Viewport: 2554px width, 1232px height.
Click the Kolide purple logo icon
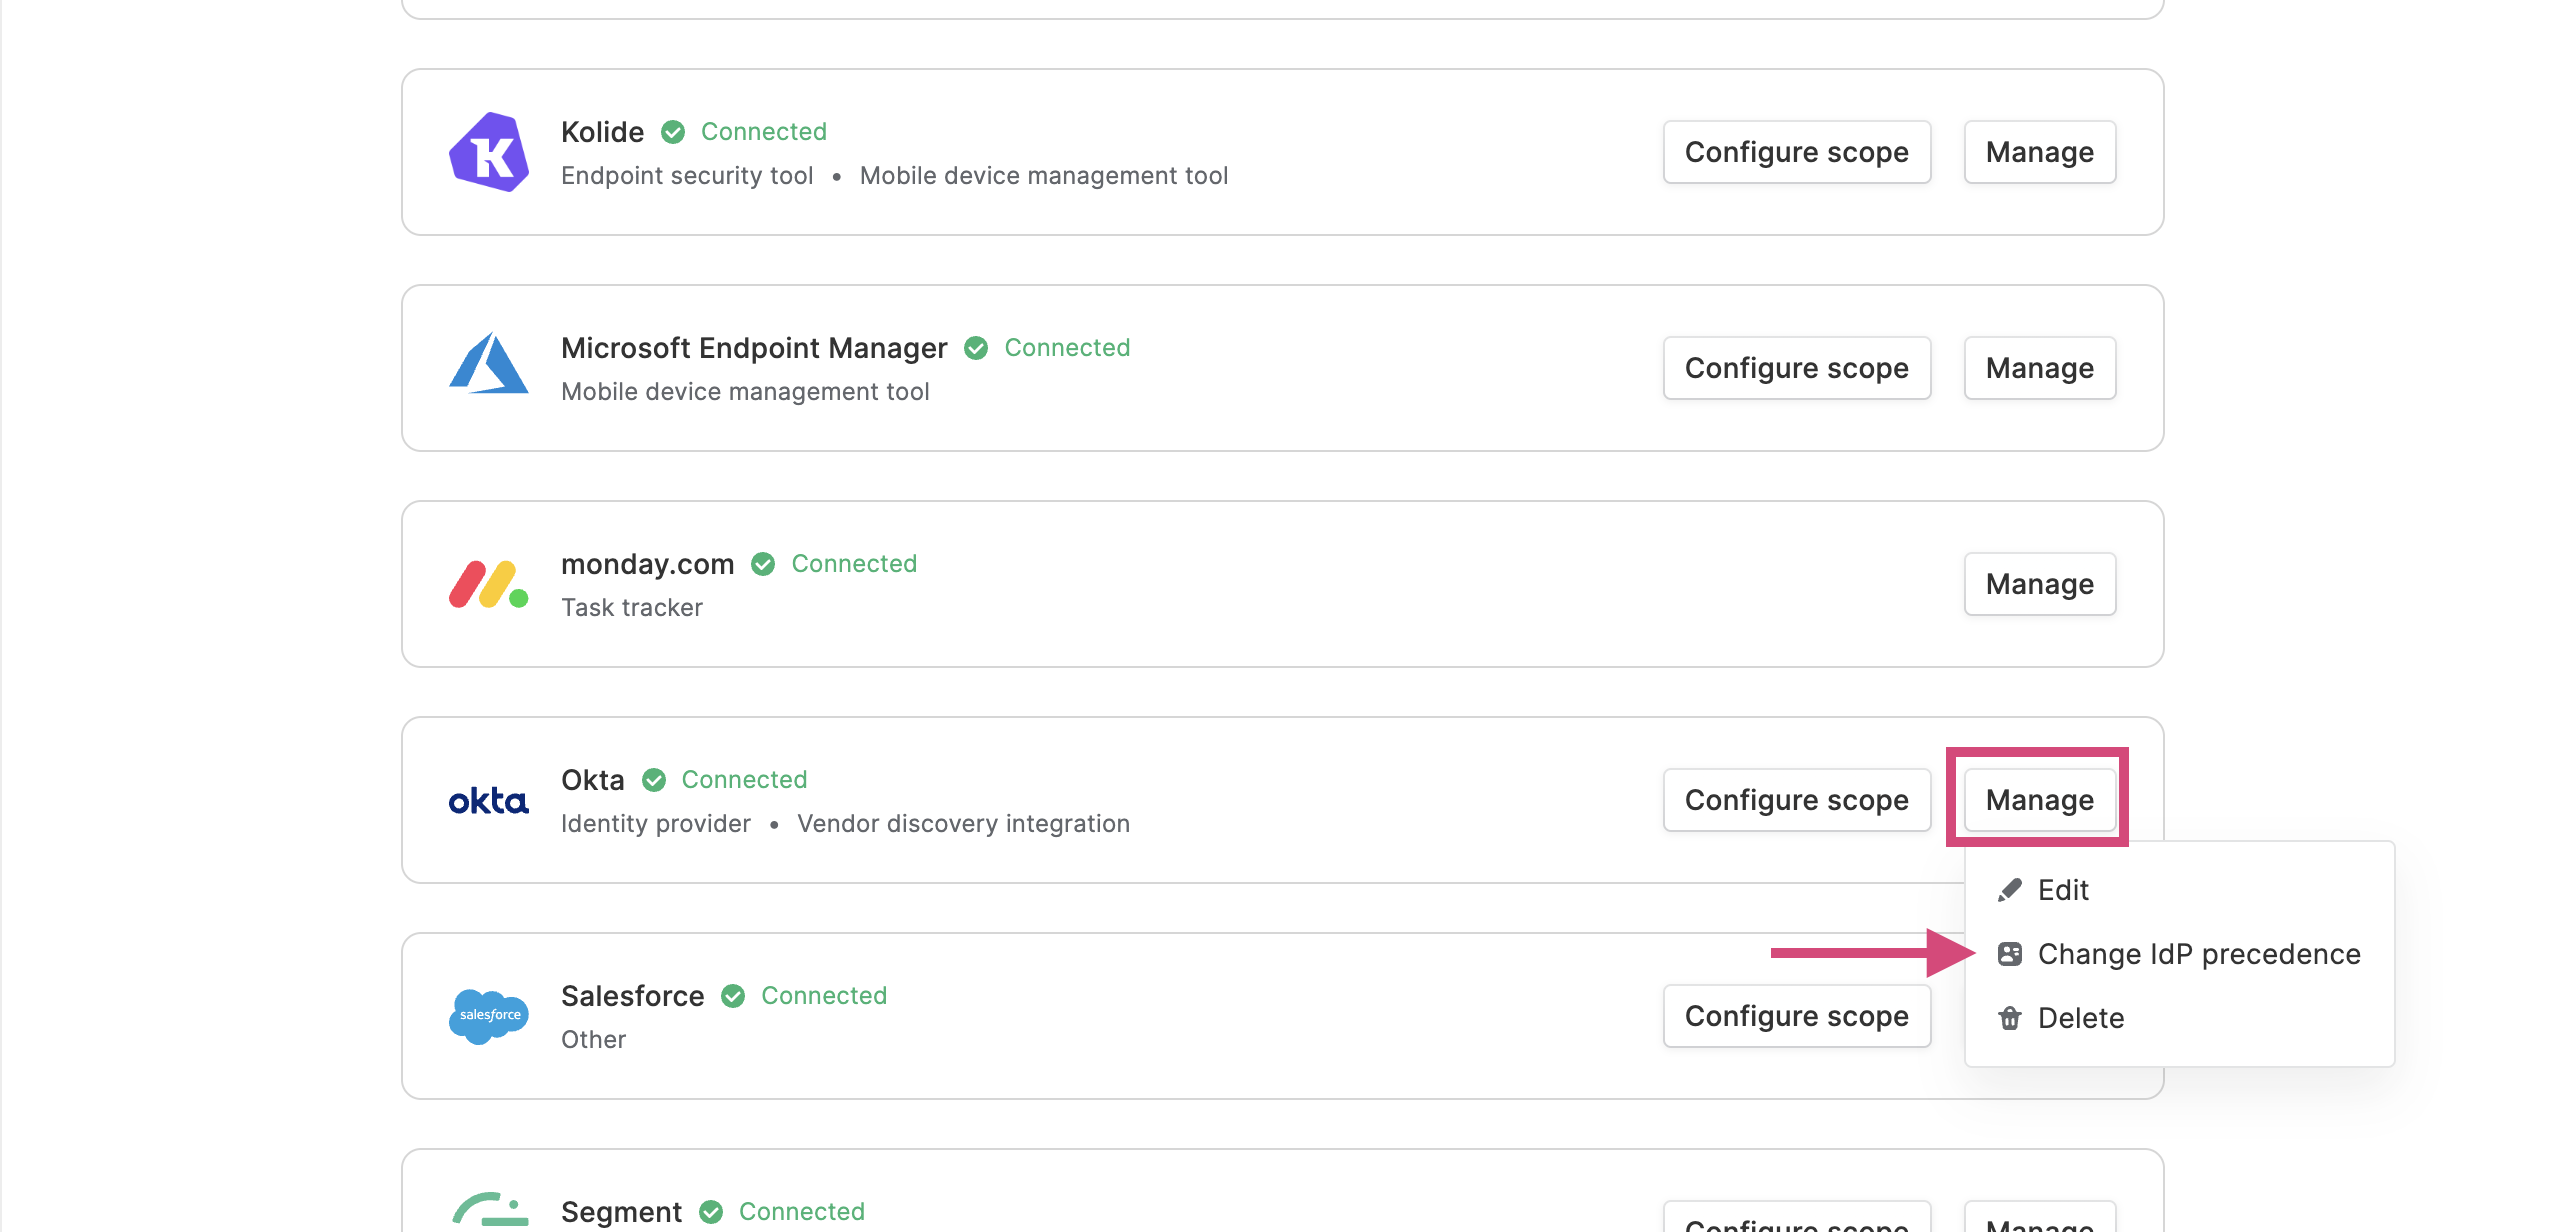pos(488,152)
